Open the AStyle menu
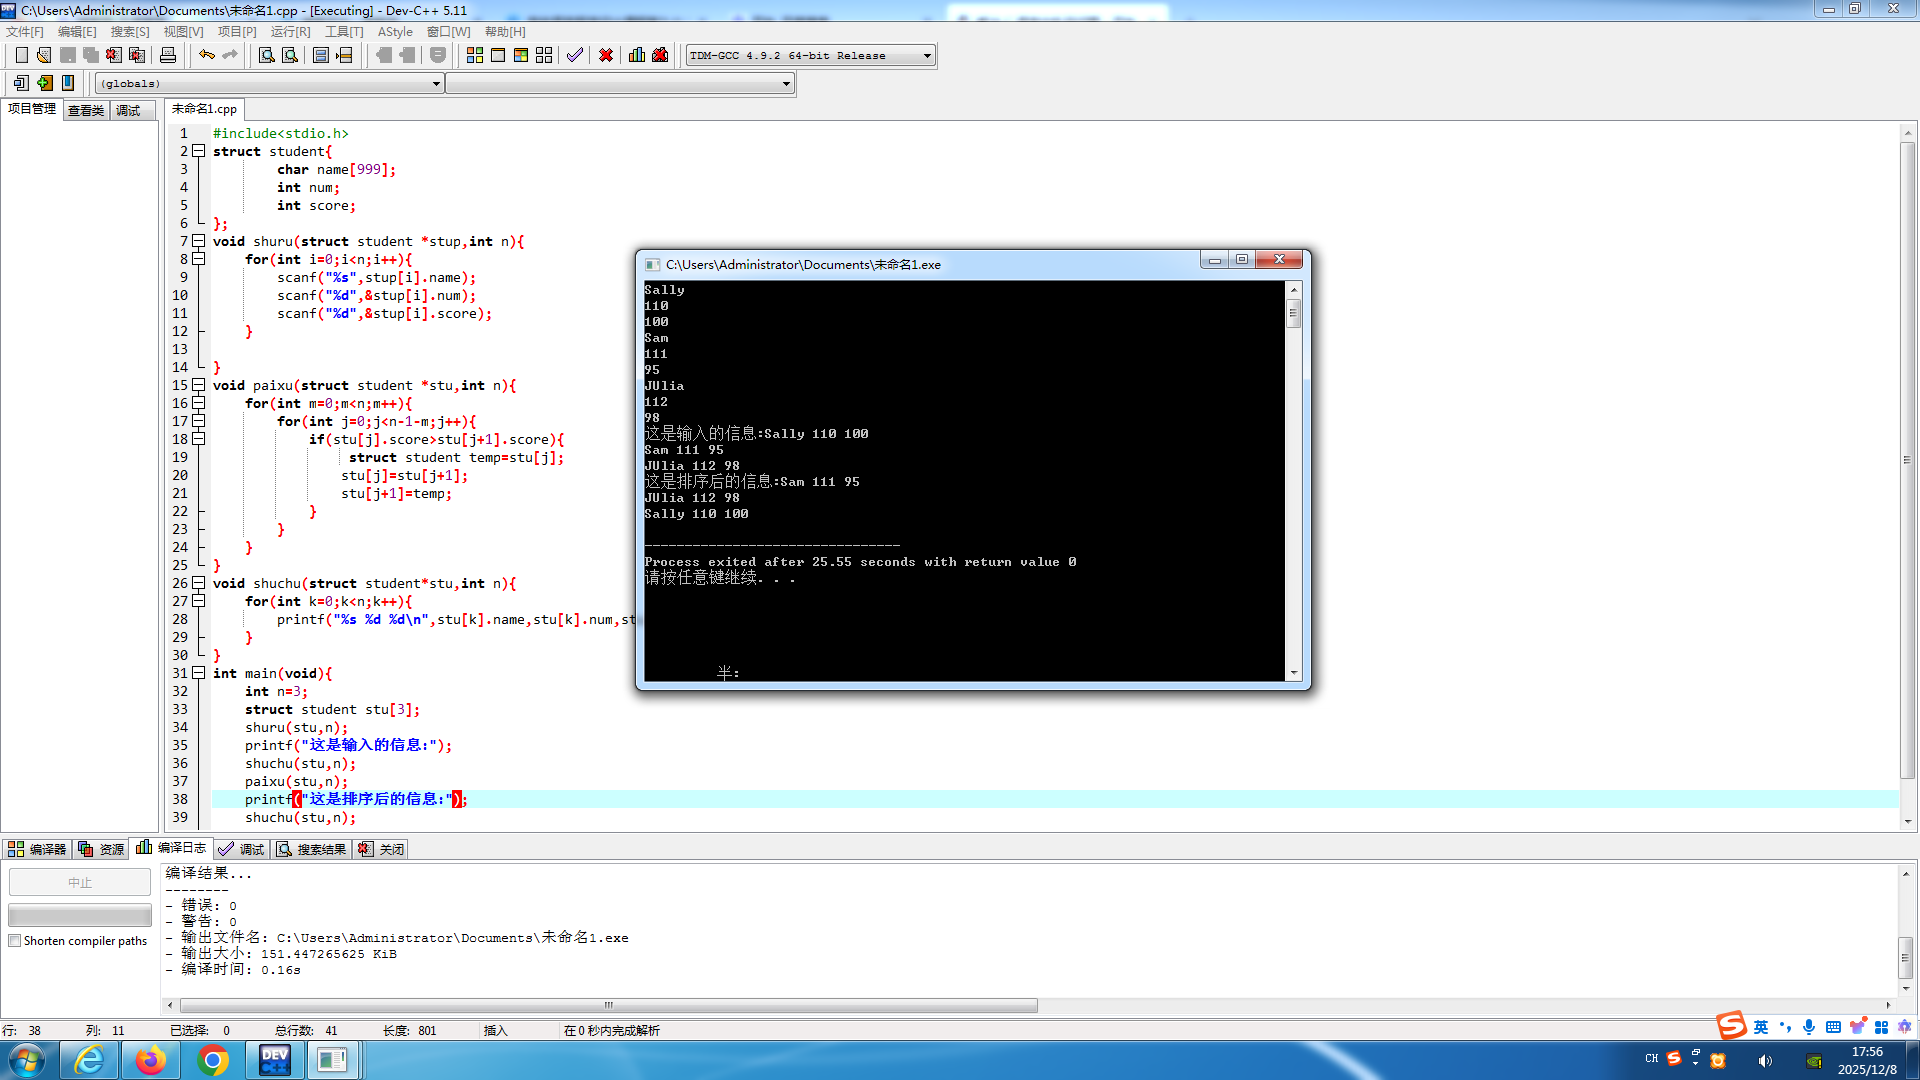The image size is (1920, 1080). [x=394, y=32]
